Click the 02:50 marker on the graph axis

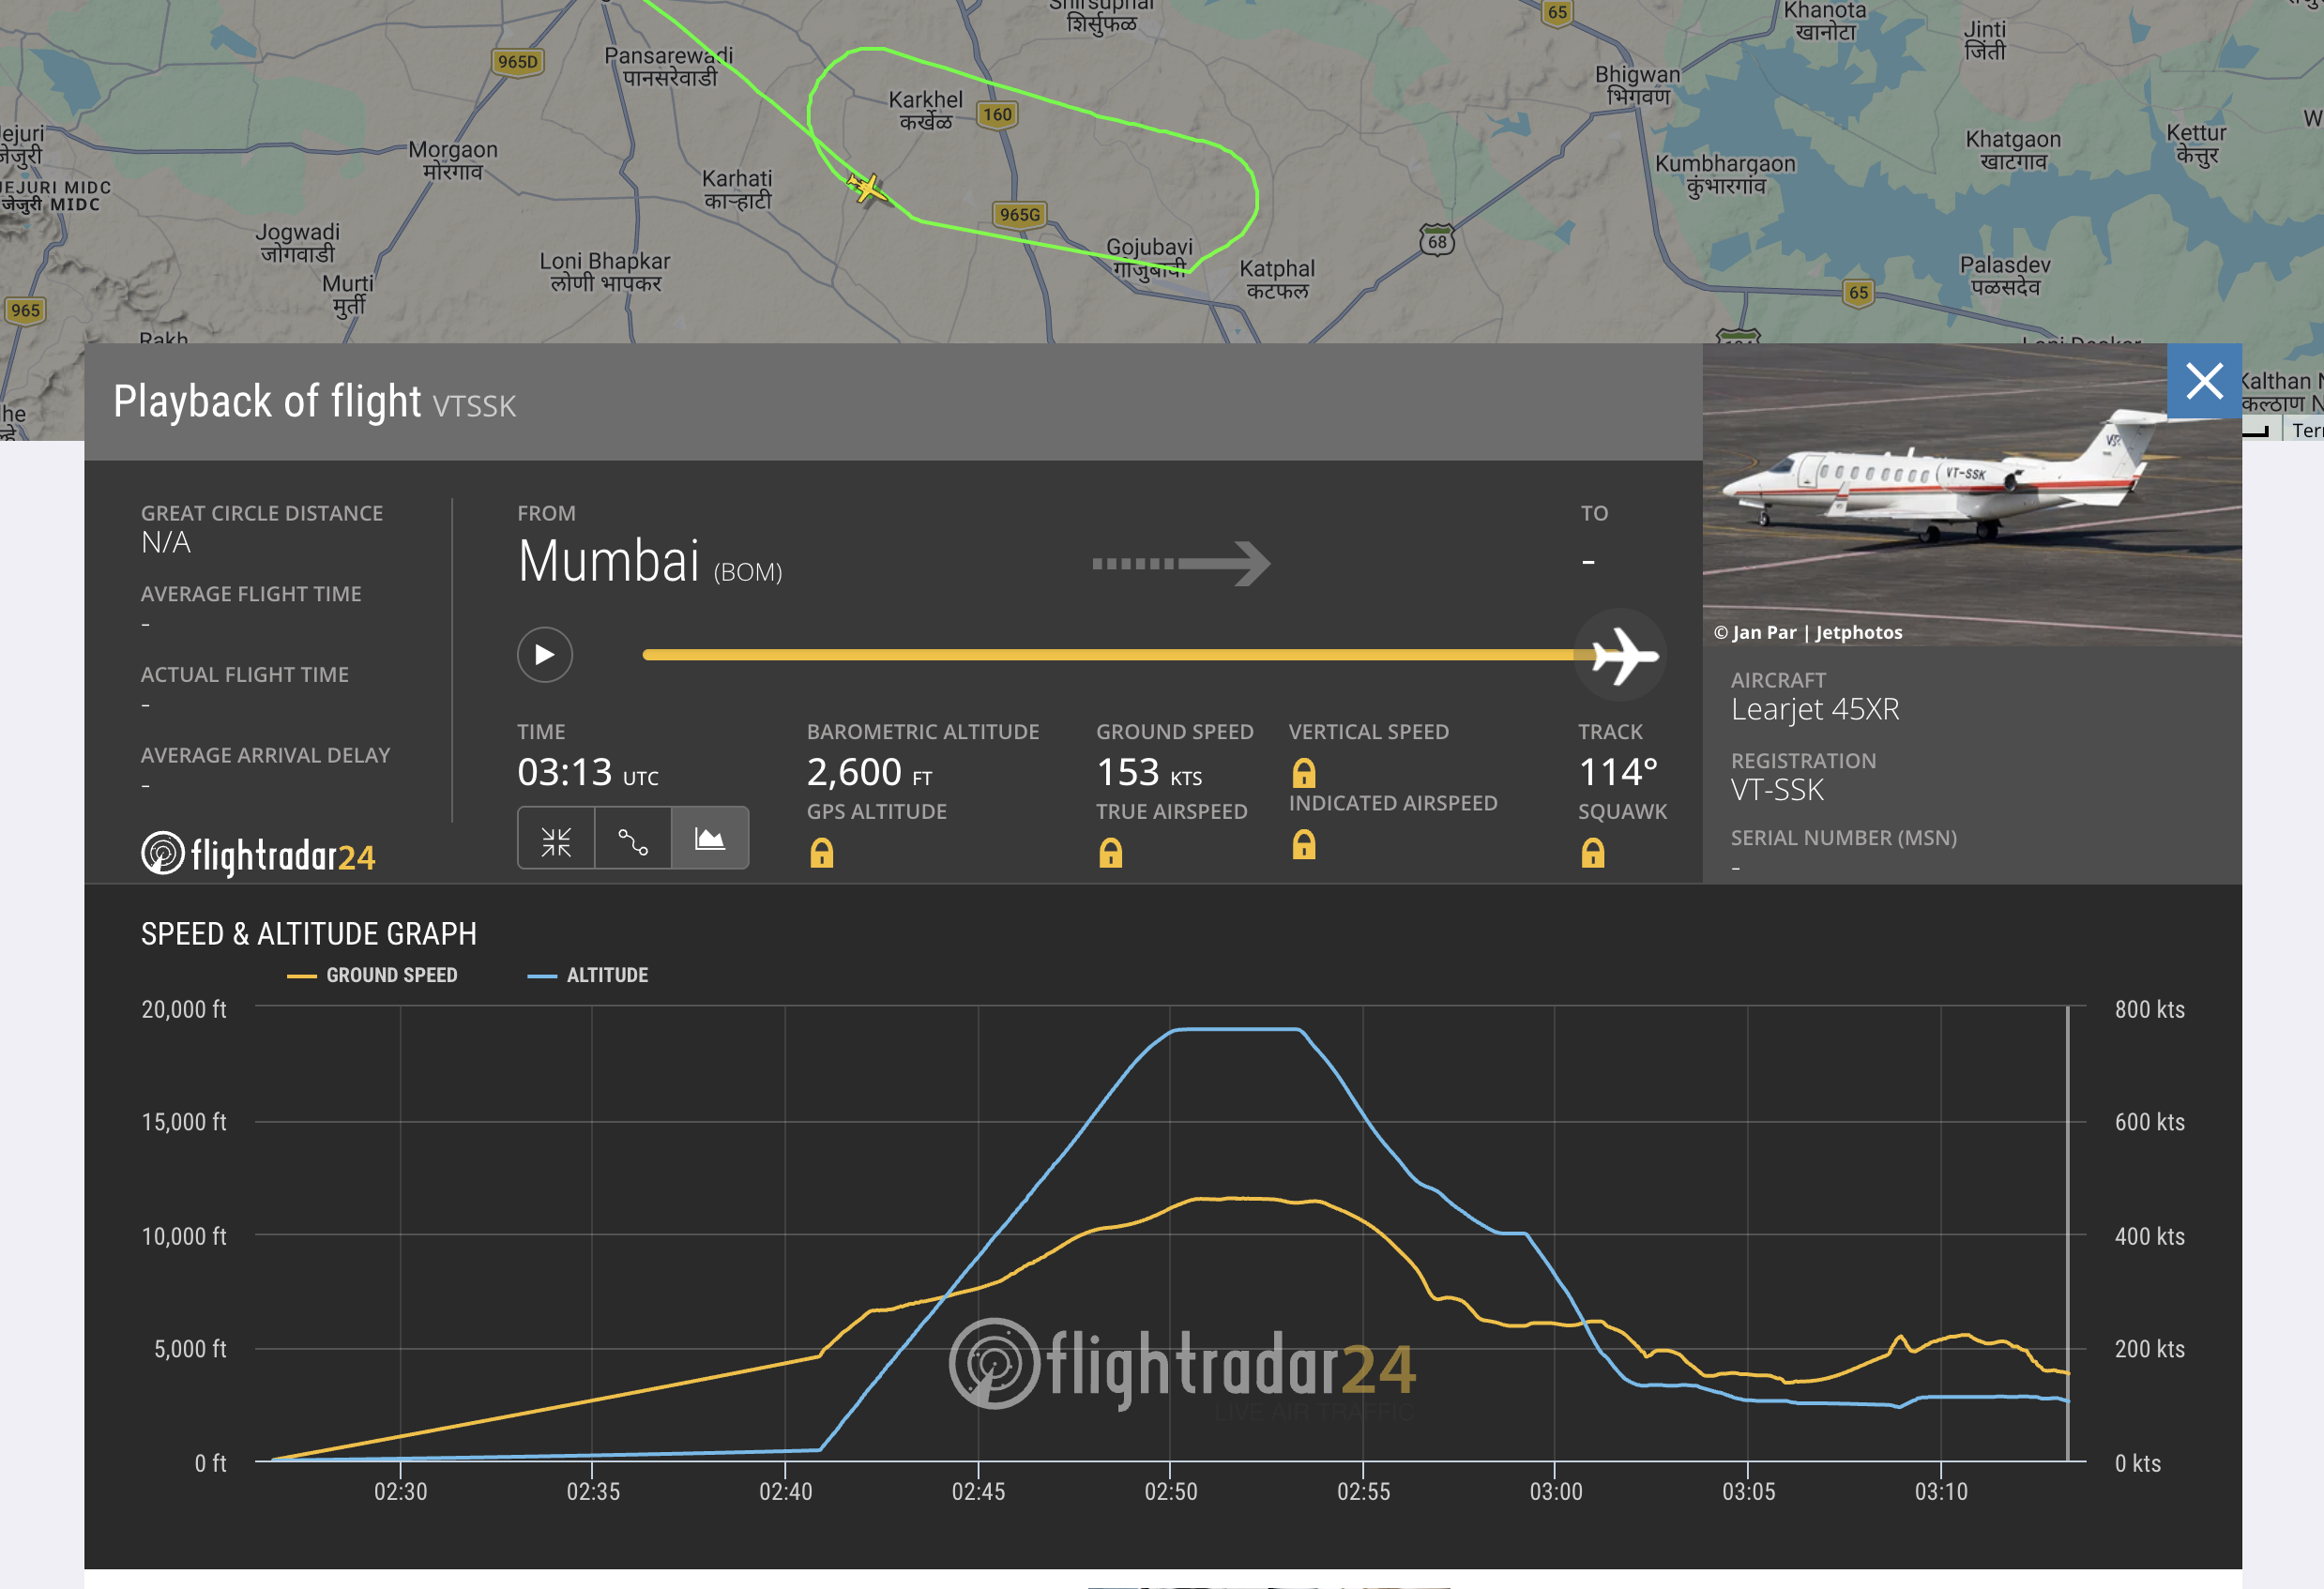(x=1170, y=1491)
